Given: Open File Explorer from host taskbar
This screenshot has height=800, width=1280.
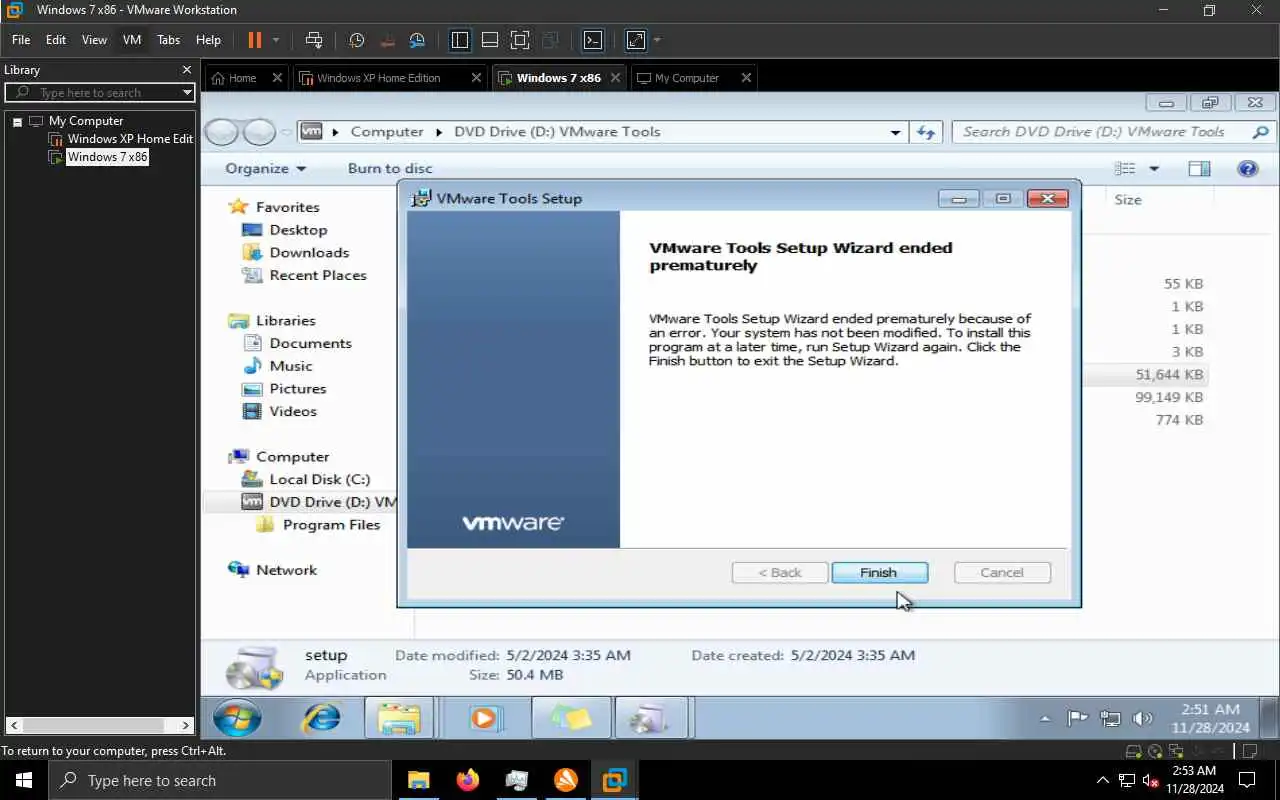Looking at the screenshot, I should click(418, 780).
